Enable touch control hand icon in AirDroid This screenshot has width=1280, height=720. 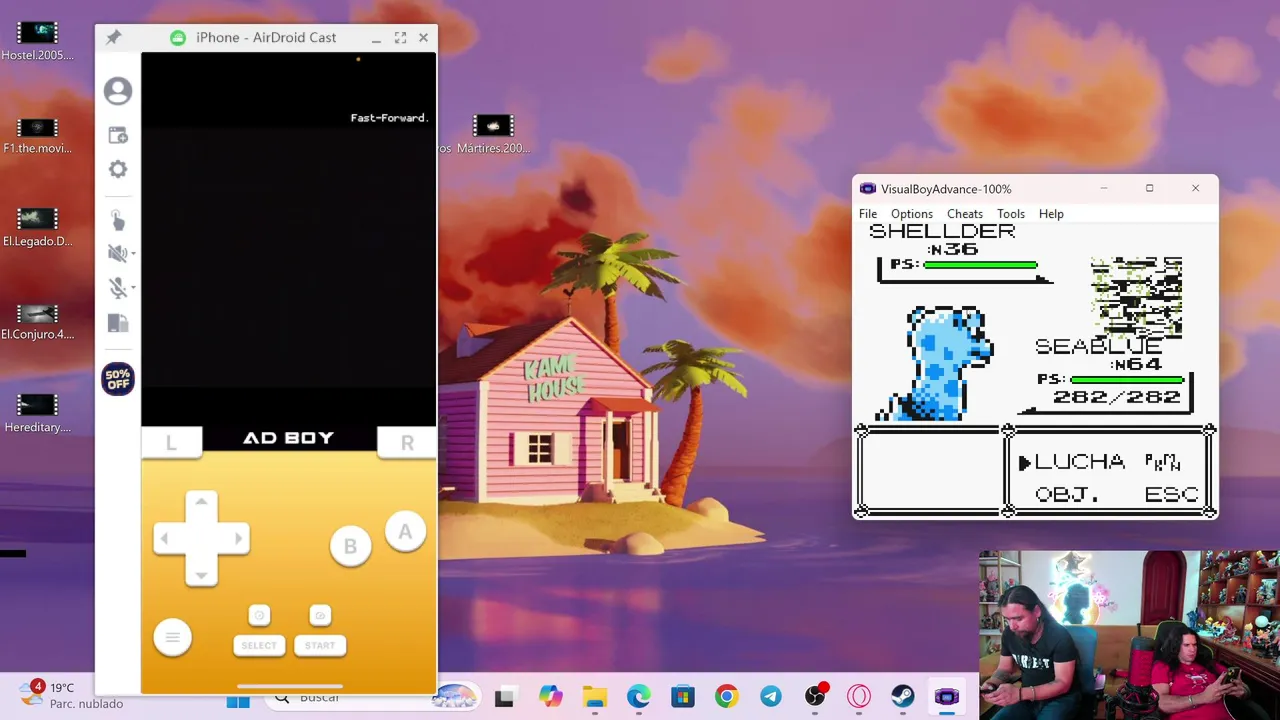[117, 220]
